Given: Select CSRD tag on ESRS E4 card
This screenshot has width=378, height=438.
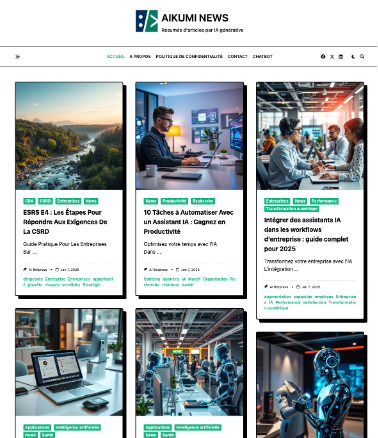Looking at the screenshot, I should (x=45, y=201).
